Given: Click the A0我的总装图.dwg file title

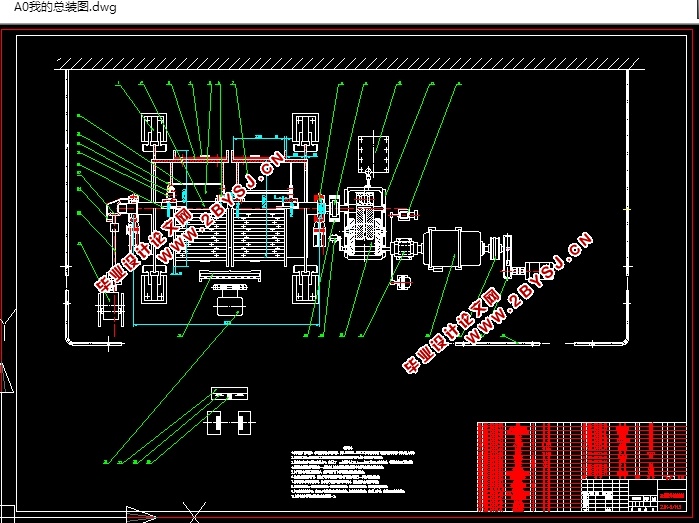Looking at the screenshot, I should [x=65, y=7].
